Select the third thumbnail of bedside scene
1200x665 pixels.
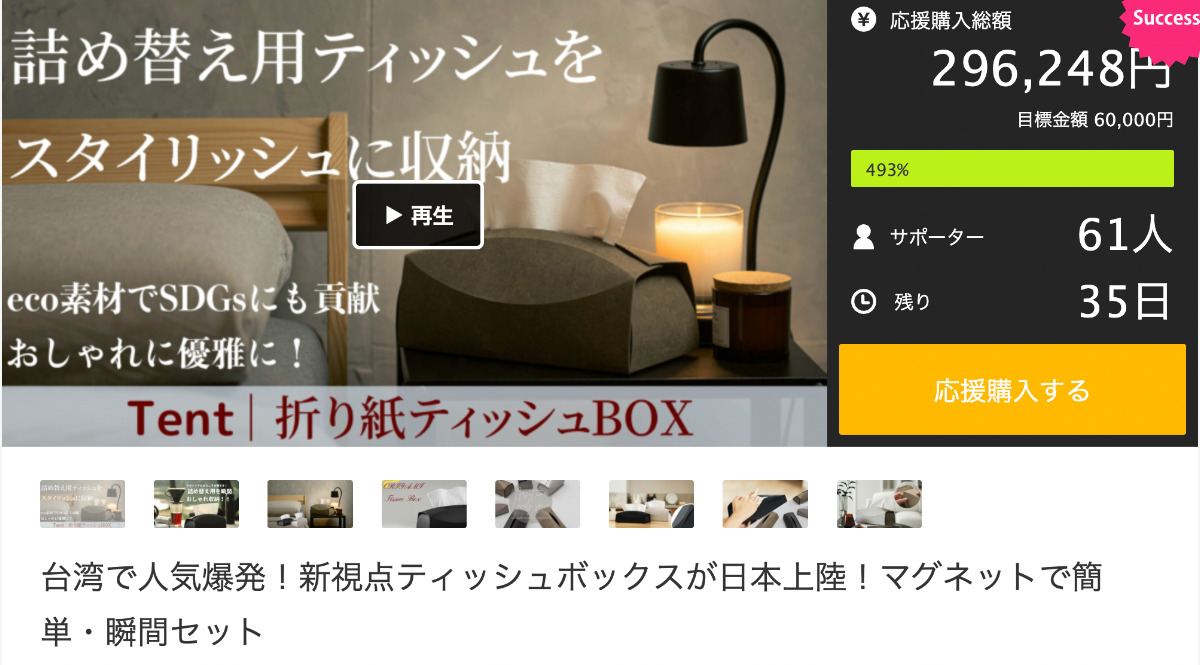[x=310, y=504]
